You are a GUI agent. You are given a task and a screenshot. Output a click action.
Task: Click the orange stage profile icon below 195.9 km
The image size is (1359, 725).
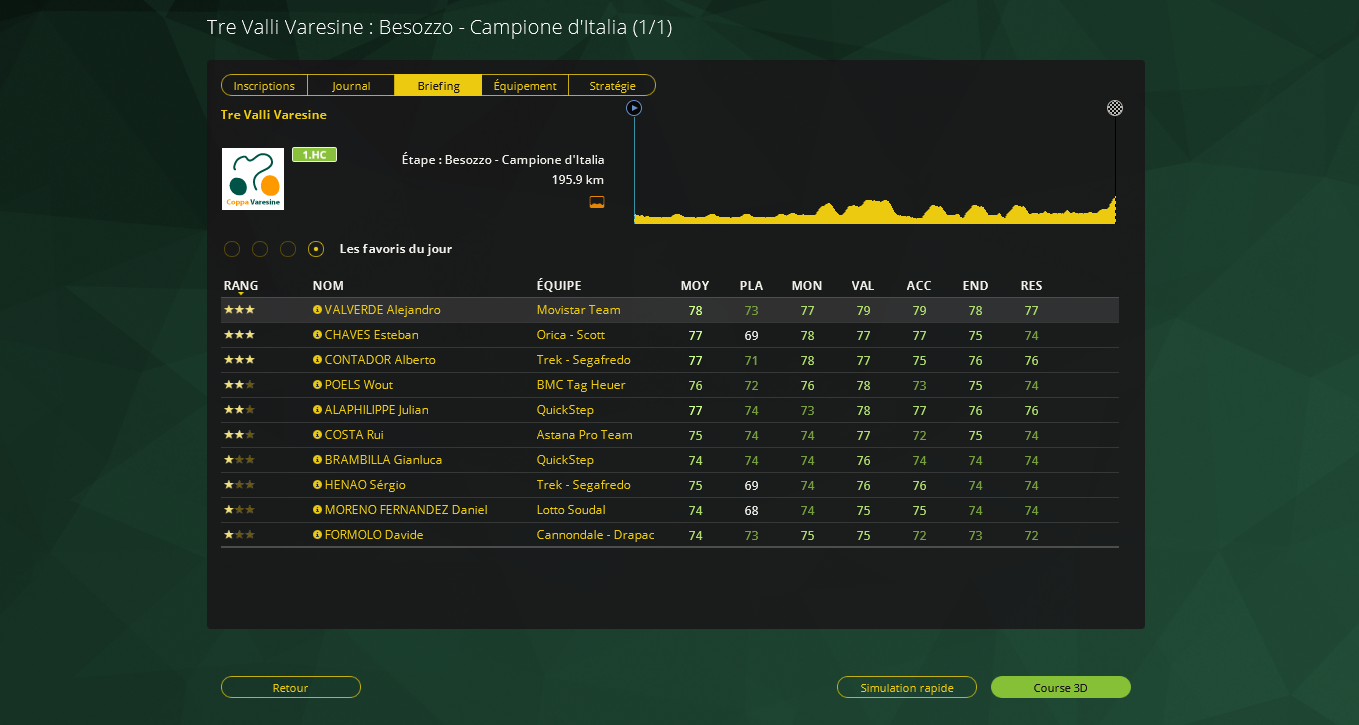point(597,202)
